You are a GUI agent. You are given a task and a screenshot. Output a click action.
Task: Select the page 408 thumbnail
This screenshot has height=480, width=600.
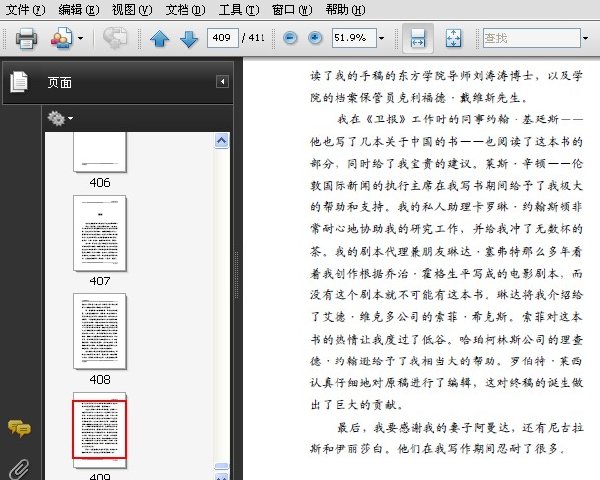(100, 331)
